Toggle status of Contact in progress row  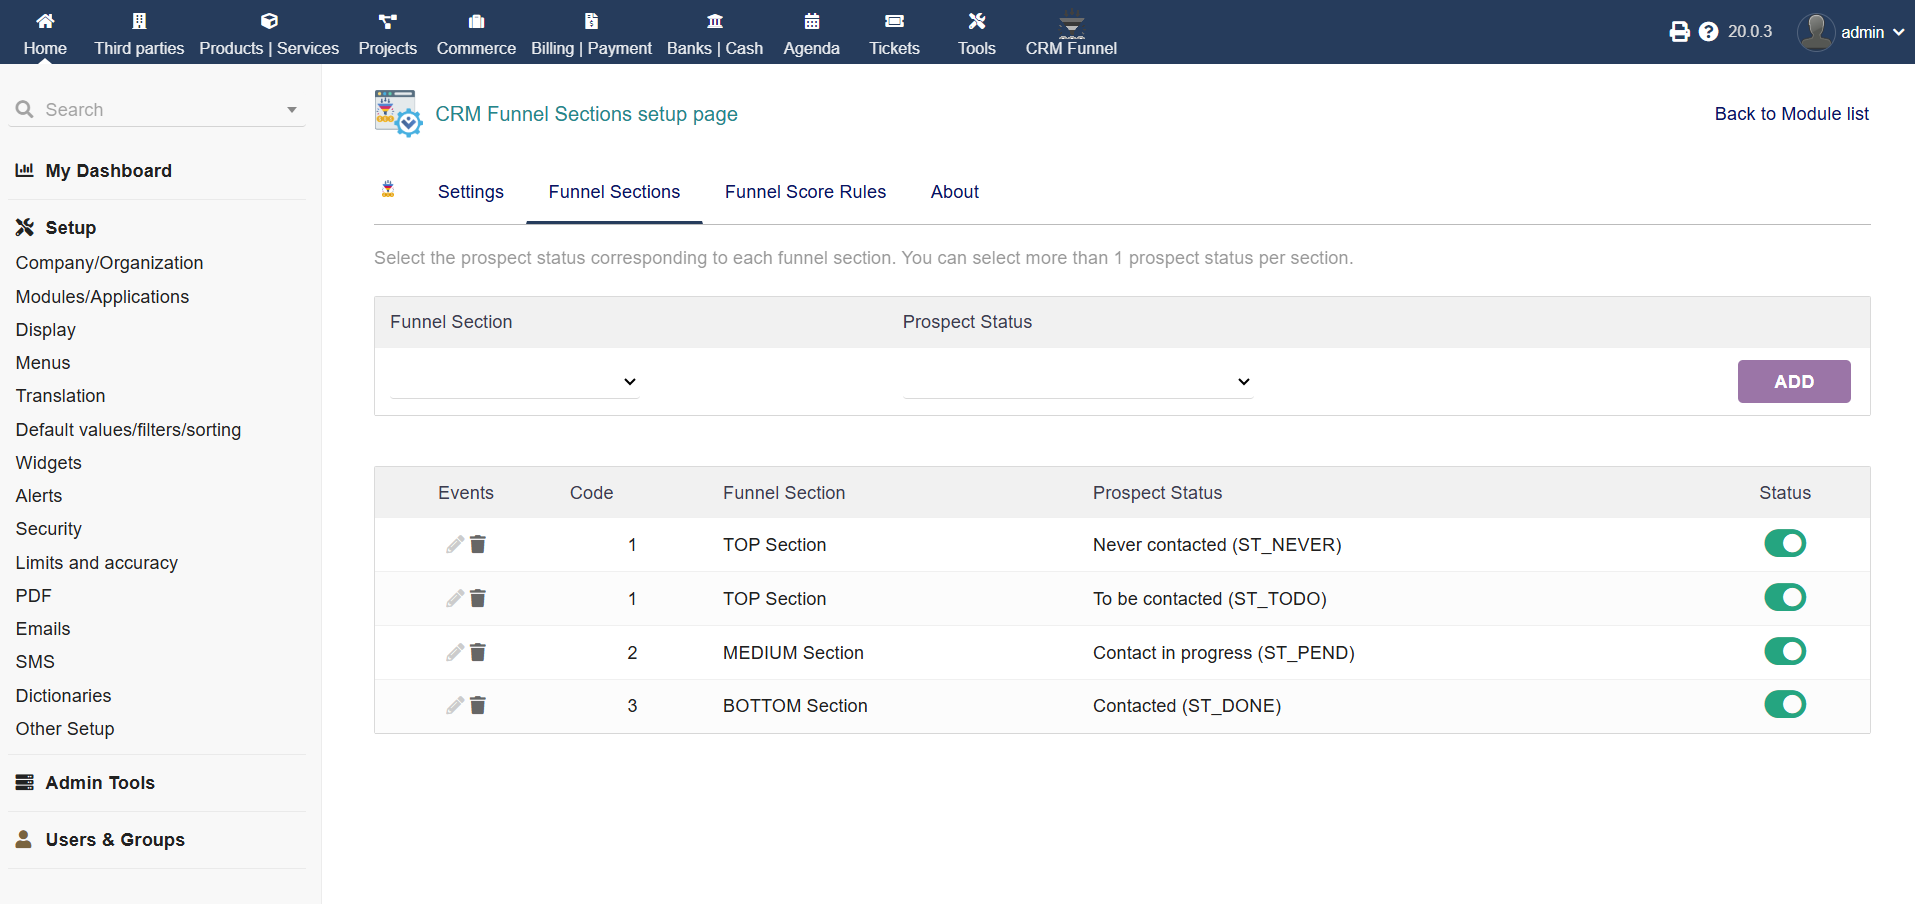point(1784,652)
